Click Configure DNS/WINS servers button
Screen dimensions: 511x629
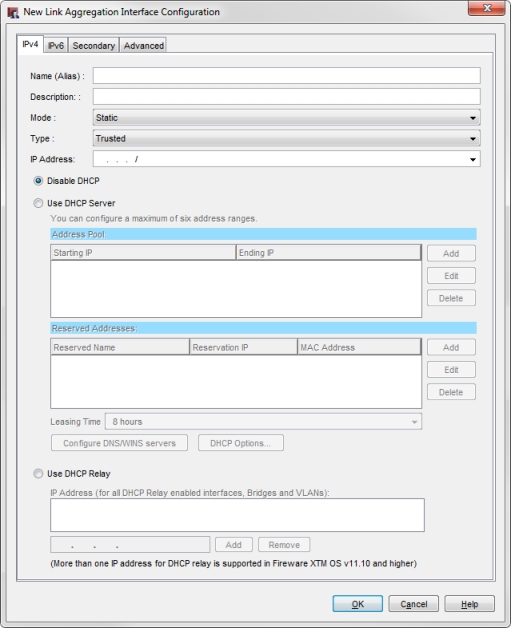[119, 443]
